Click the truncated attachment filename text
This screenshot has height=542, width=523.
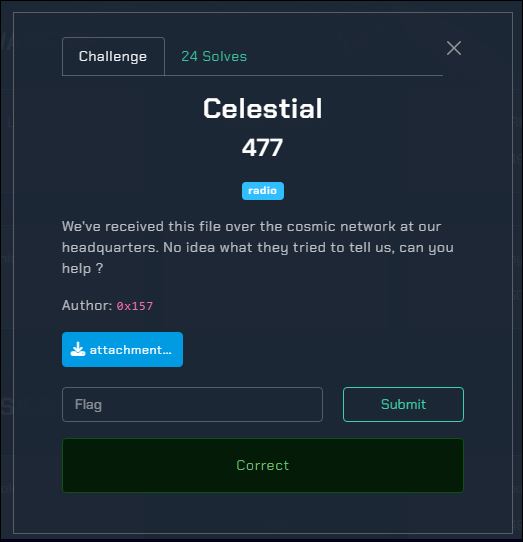(131, 350)
